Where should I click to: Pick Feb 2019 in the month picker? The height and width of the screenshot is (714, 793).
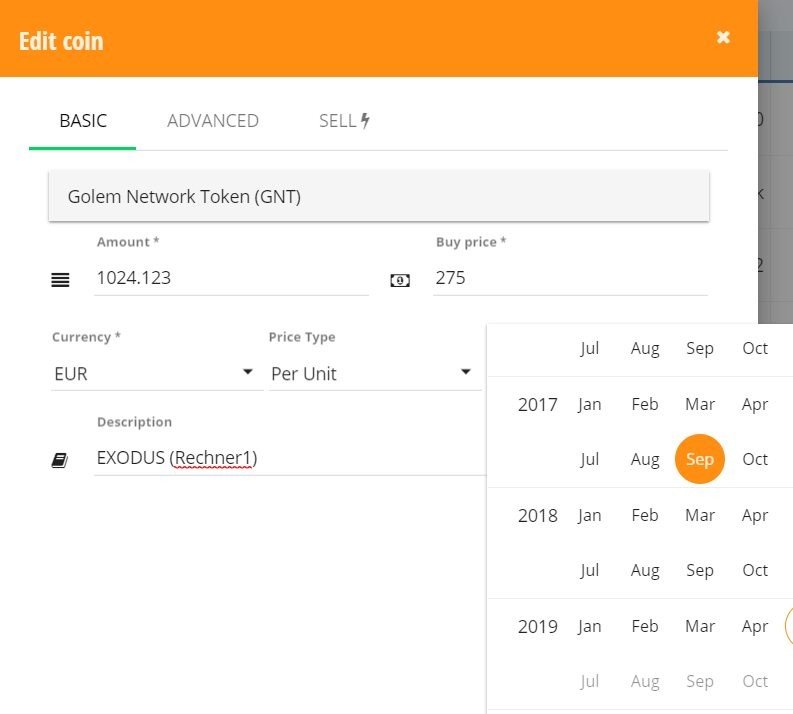645,626
